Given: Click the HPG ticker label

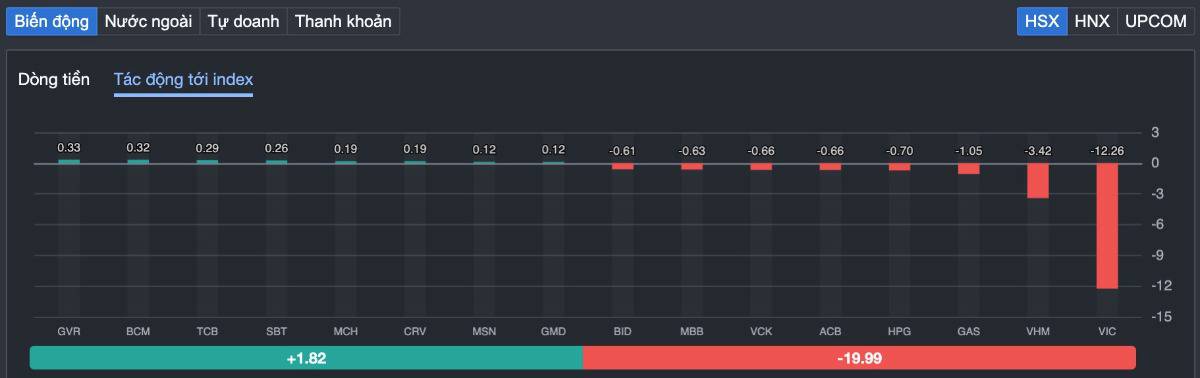Looking at the screenshot, I should pyautogui.click(x=899, y=331).
